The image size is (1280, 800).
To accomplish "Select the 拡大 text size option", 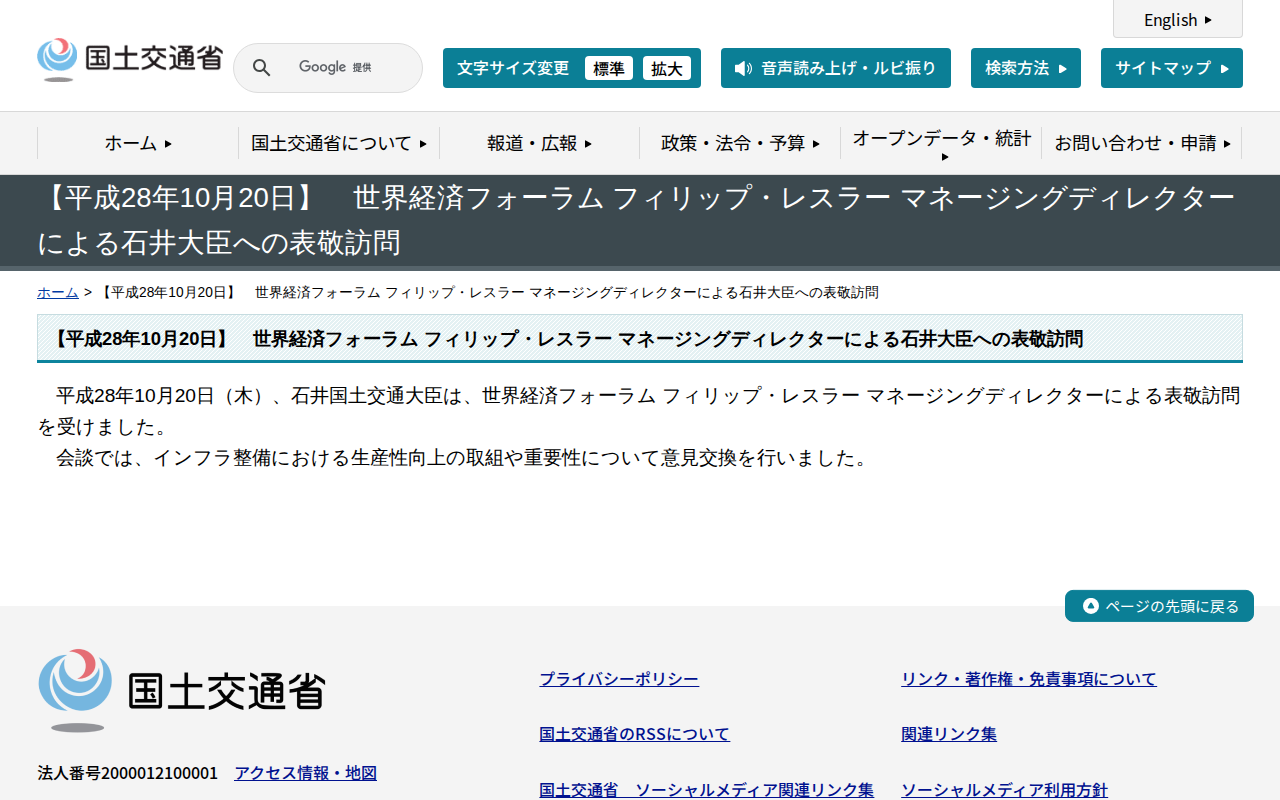I will point(667,68).
